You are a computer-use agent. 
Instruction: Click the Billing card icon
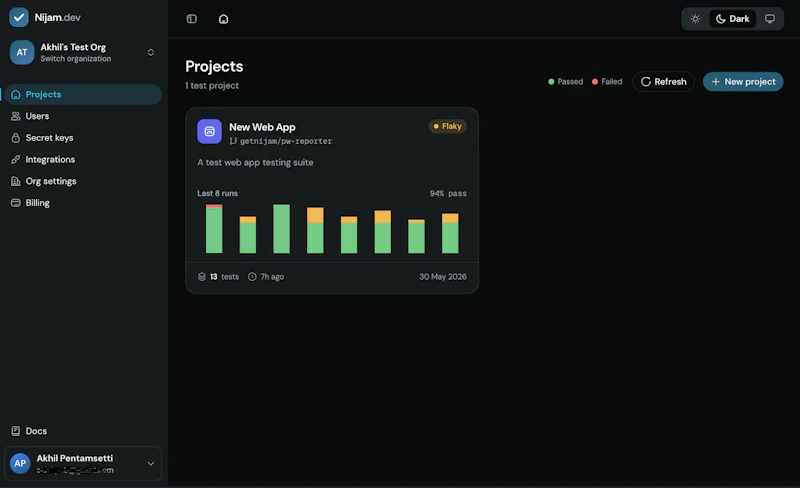tap(16, 203)
